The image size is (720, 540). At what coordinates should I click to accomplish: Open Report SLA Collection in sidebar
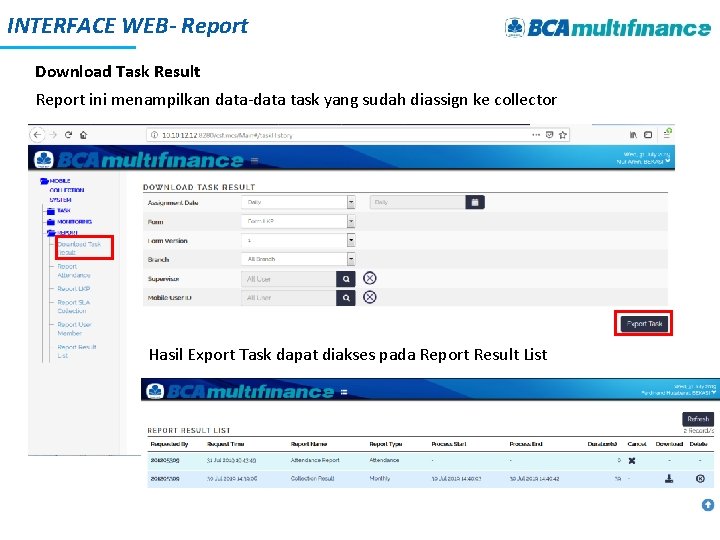[73, 306]
